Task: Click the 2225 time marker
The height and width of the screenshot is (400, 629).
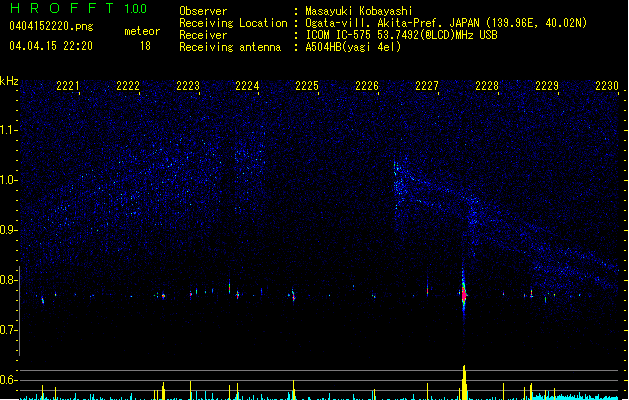Action: pyautogui.click(x=307, y=86)
